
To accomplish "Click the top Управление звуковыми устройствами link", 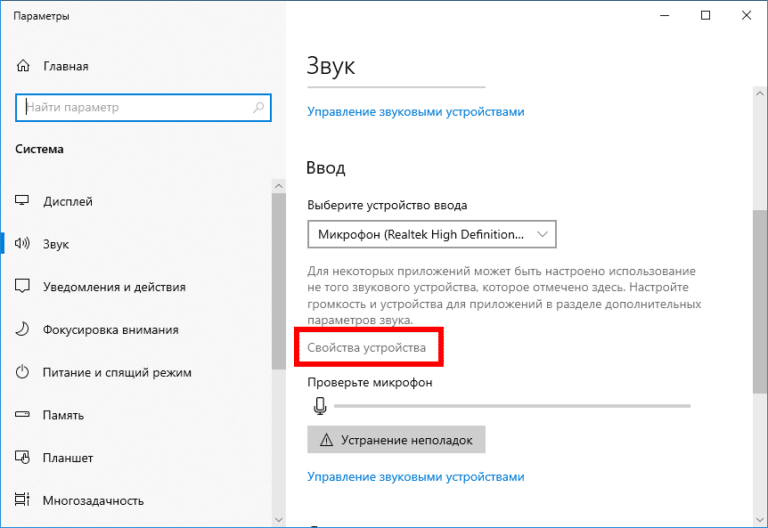I will click(415, 112).
